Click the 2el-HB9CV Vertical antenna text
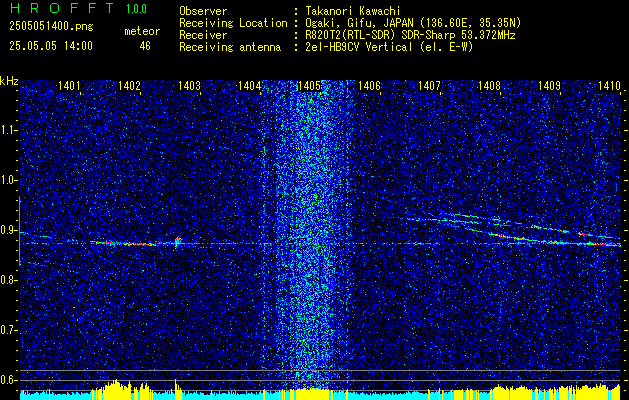Image resolution: width=629 pixels, height=400 pixels. [x=389, y=47]
